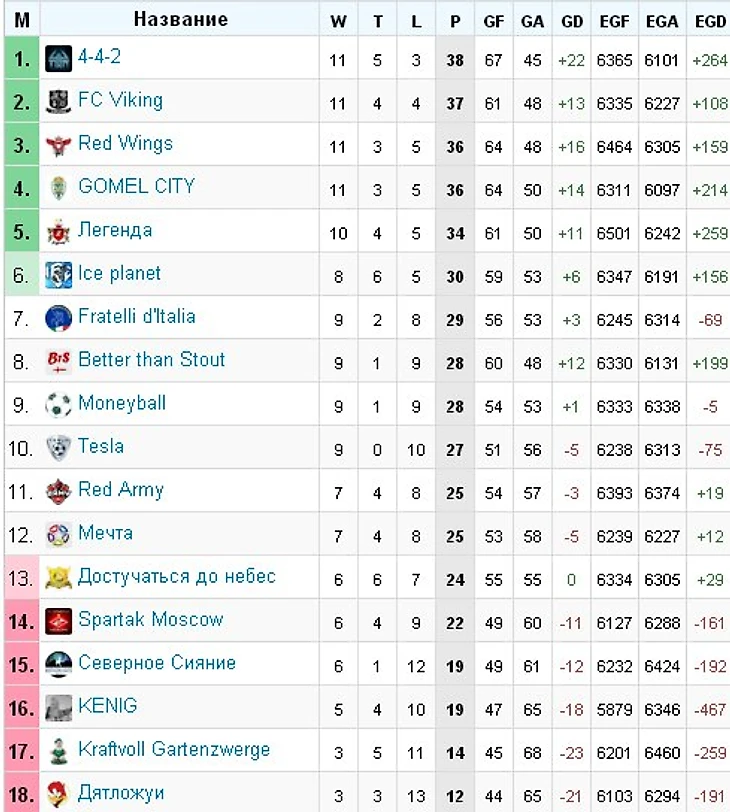Click the Дятложуи woodpecker icon
Viewport: 730px width, 812px height.
pos(58,794)
